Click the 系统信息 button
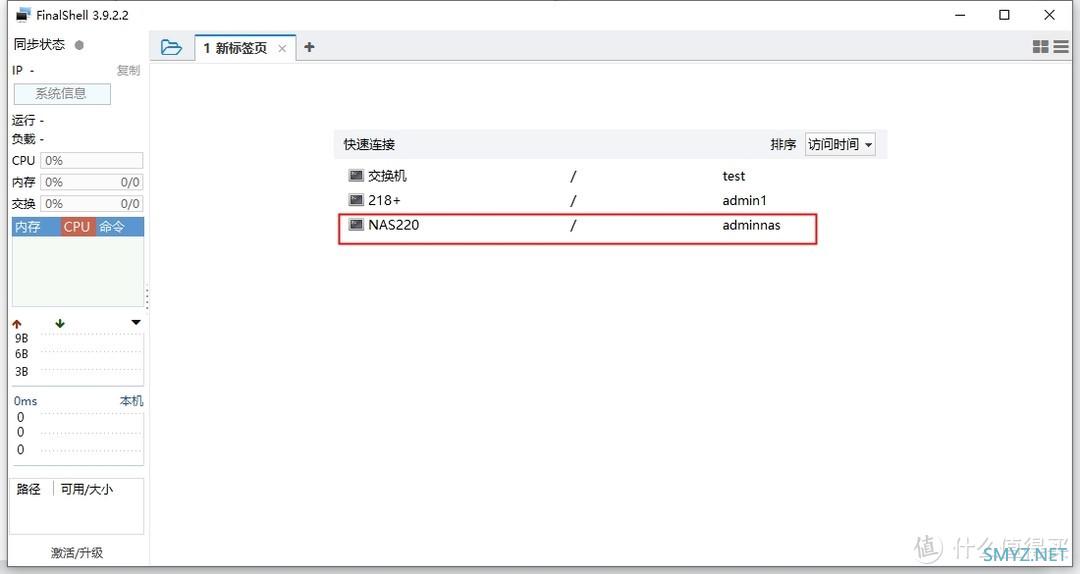Image resolution: width=1080 pixels, height=574 pixels. (x=62, y=94)
